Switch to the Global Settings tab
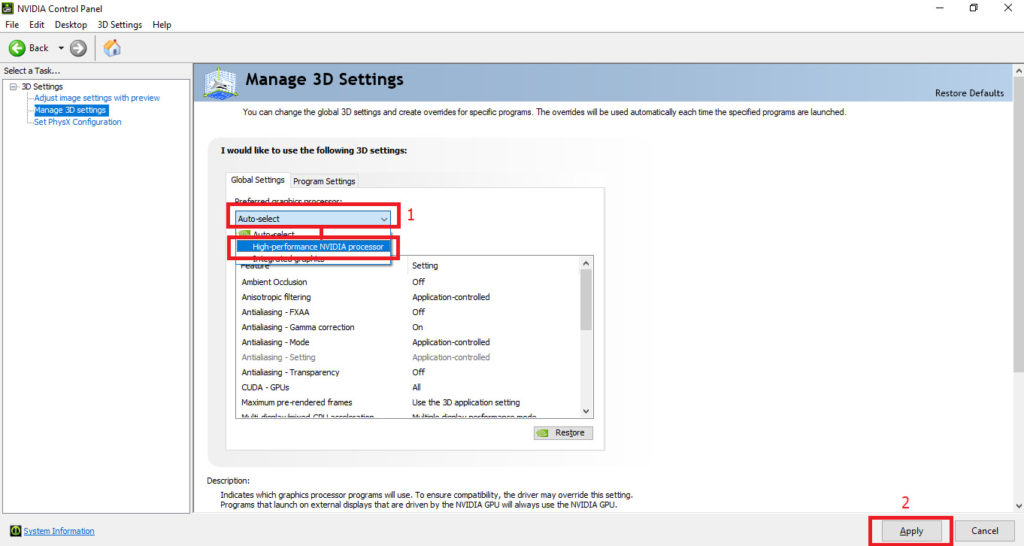Screen dimensions: 1024x546 click(x=257, y=180)
